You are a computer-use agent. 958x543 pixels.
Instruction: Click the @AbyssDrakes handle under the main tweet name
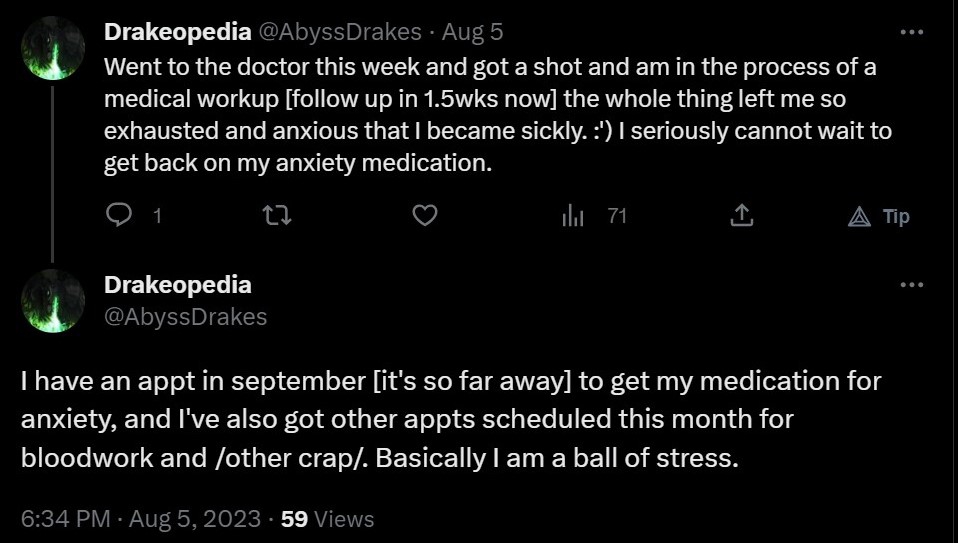pyautogui.click(x=186, y=316)
